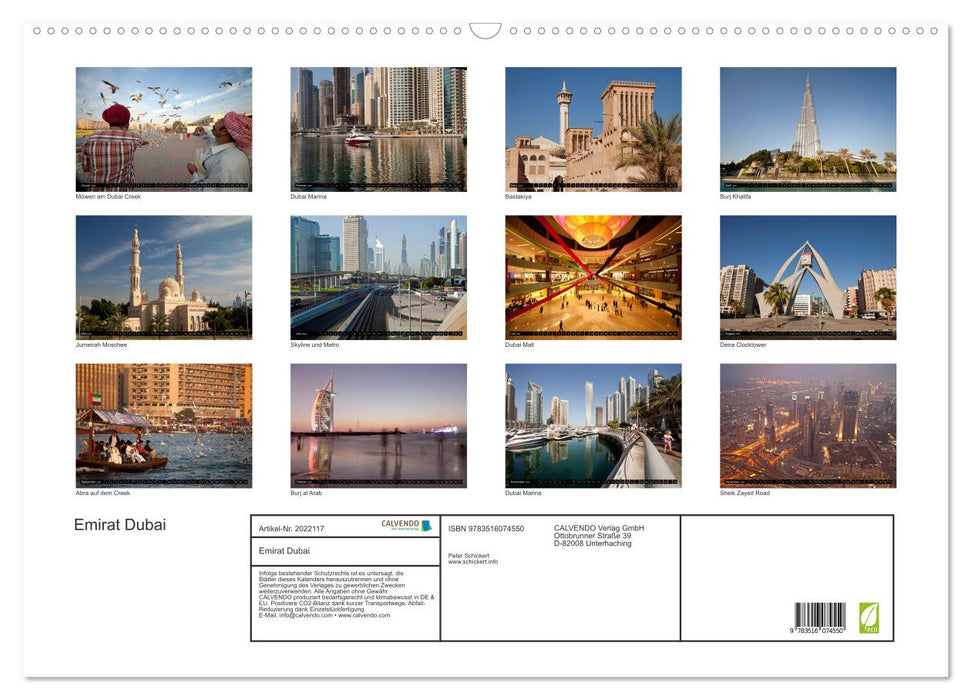The image size is (971, 700).
Task: Click the Sheik Zayed Road aerial image
Action: point(808,425)
